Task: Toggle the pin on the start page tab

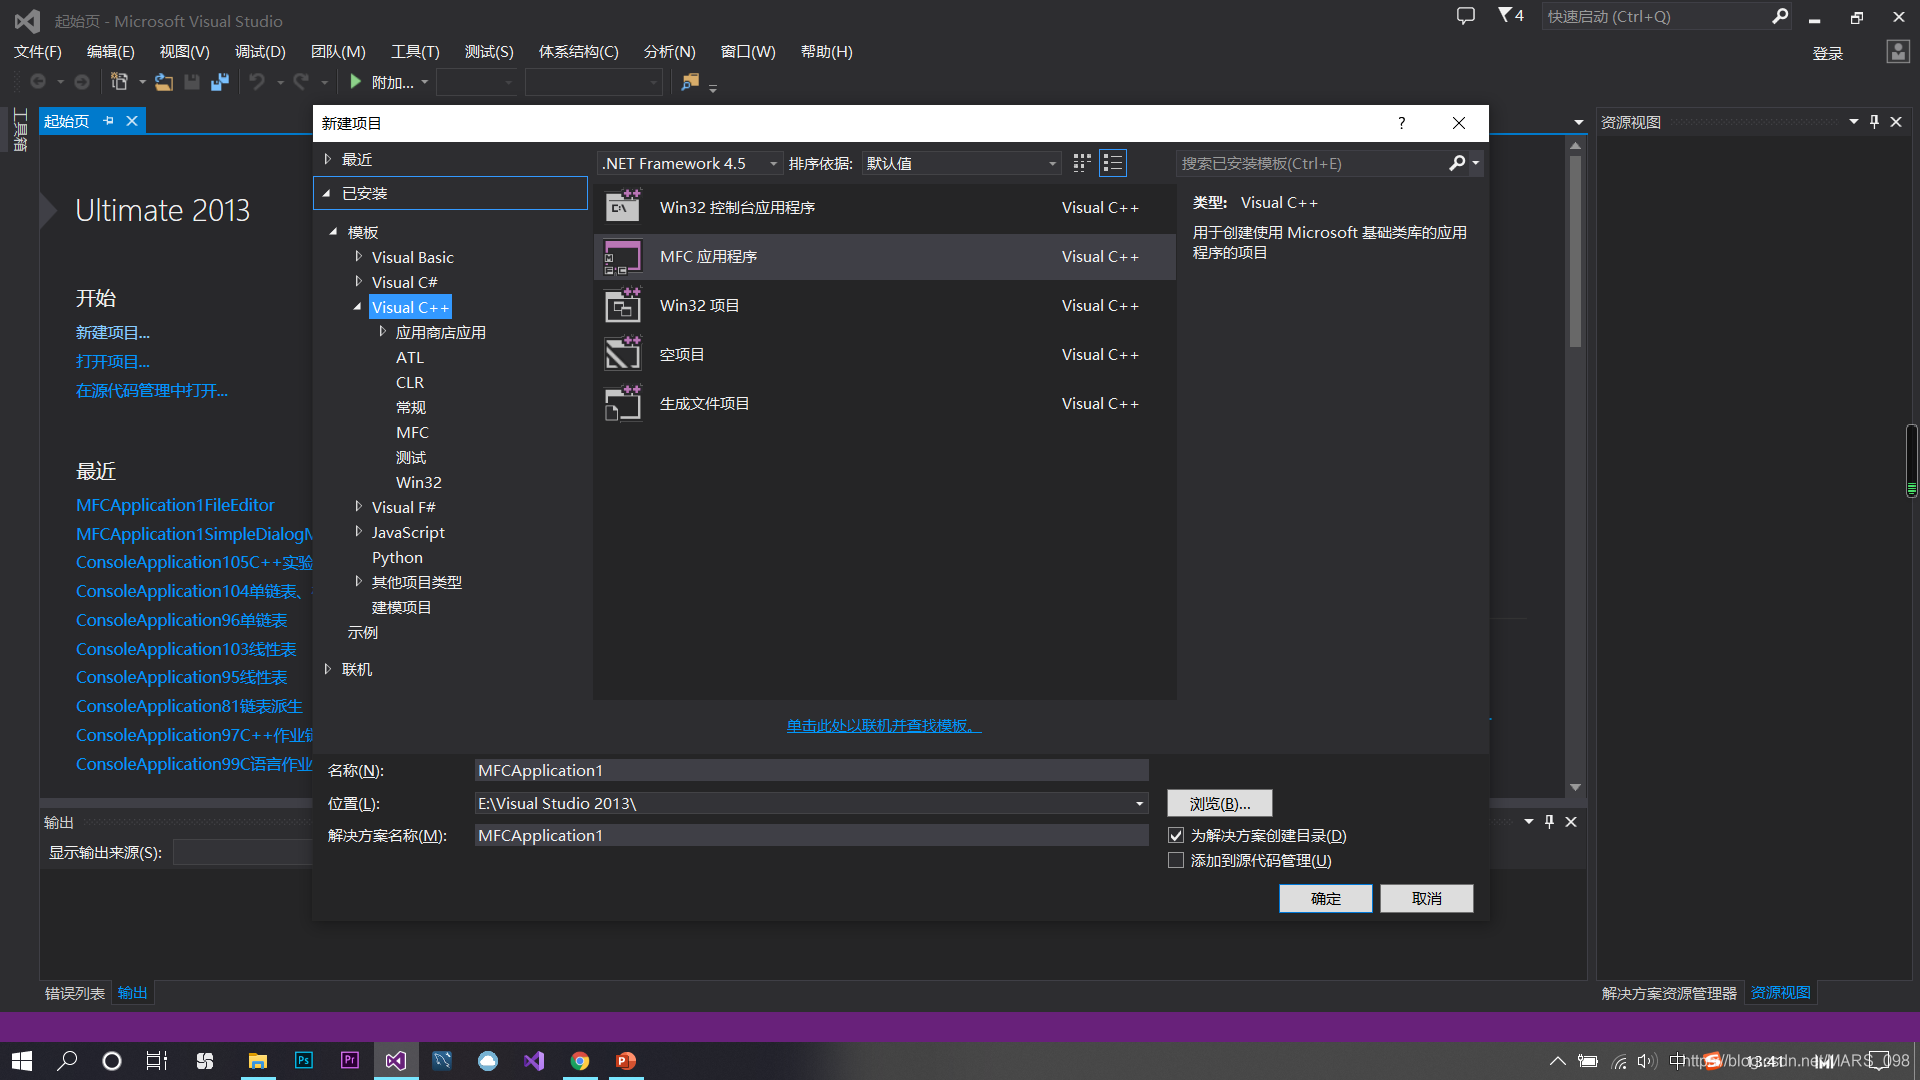Action: point(108,121)
